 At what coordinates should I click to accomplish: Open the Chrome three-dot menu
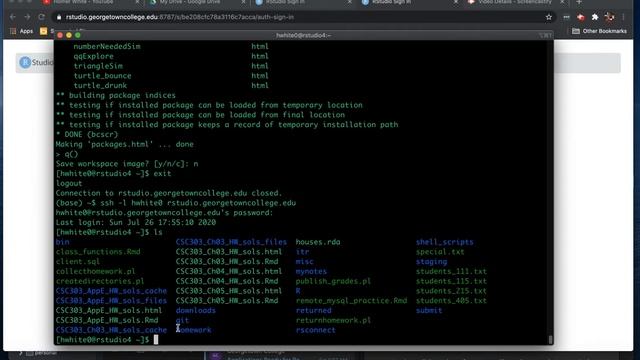coord(623,17)
